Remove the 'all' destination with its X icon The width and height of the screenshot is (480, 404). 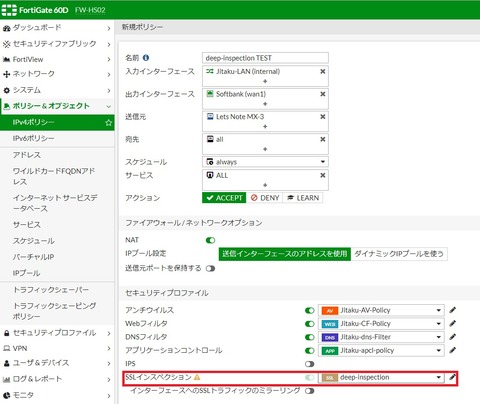323,139
